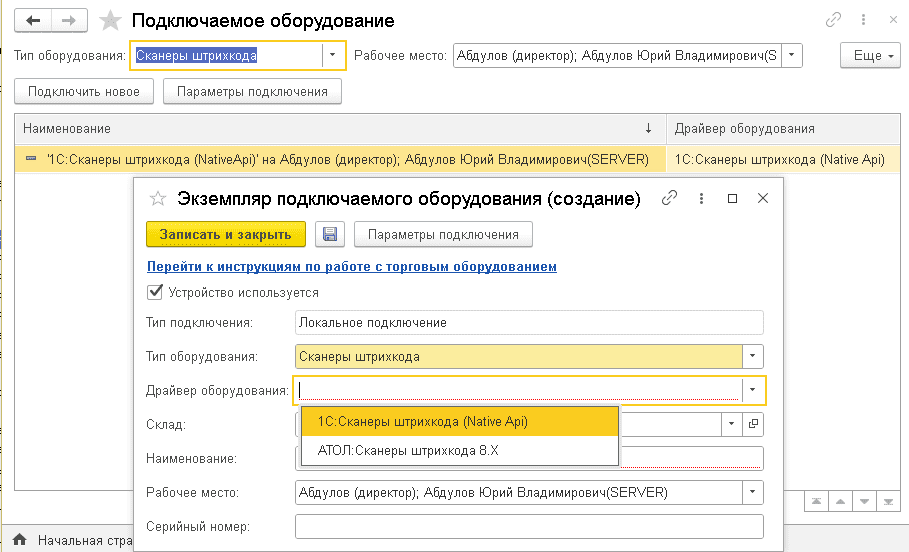Get link icon in dialog title bar

tap(670, 199)
